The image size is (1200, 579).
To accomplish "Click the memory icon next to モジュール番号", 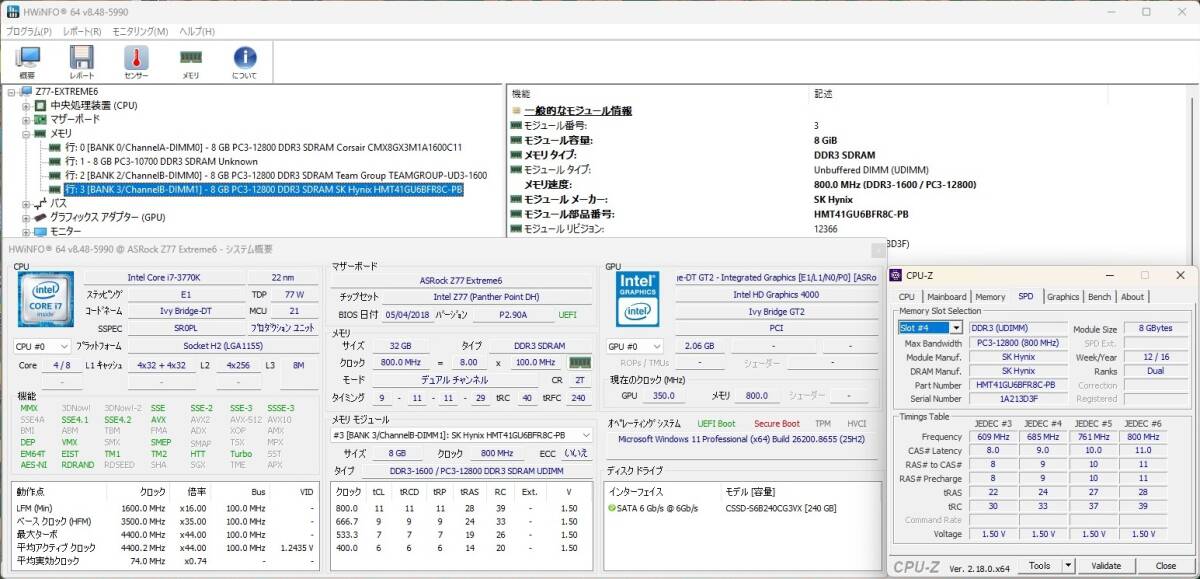I will [516, 126].
